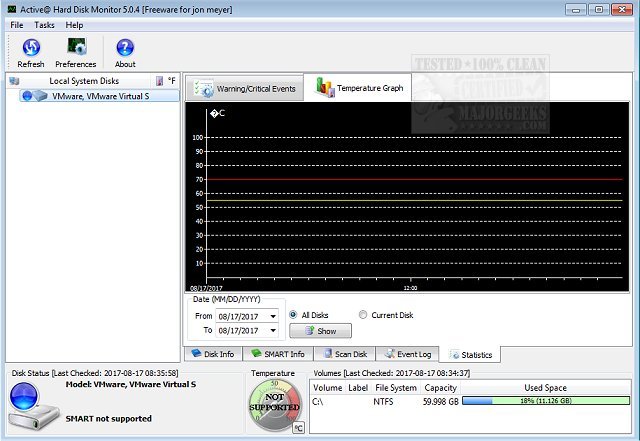Close the Hard Disk Monitor window
The height and width of the screenshot is (441, 640).
pyautogui.click(x=622, y=9)
